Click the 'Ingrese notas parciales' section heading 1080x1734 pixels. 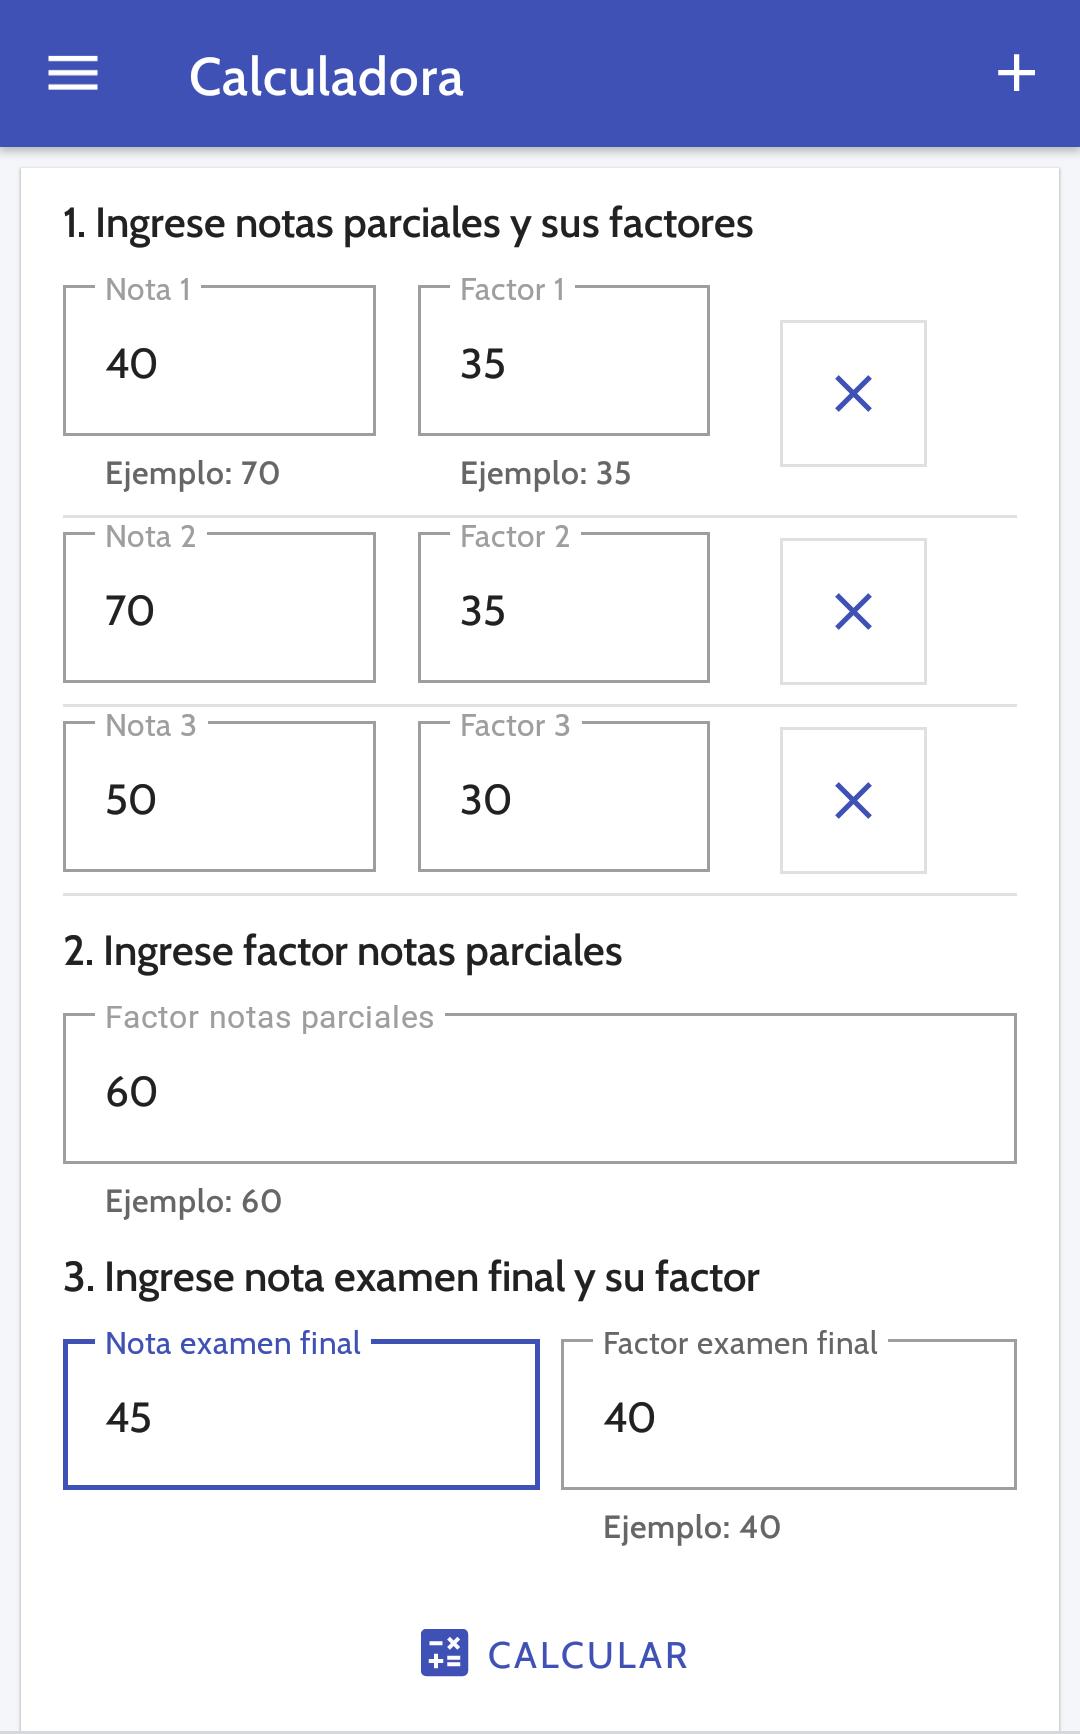coord(408,224)
